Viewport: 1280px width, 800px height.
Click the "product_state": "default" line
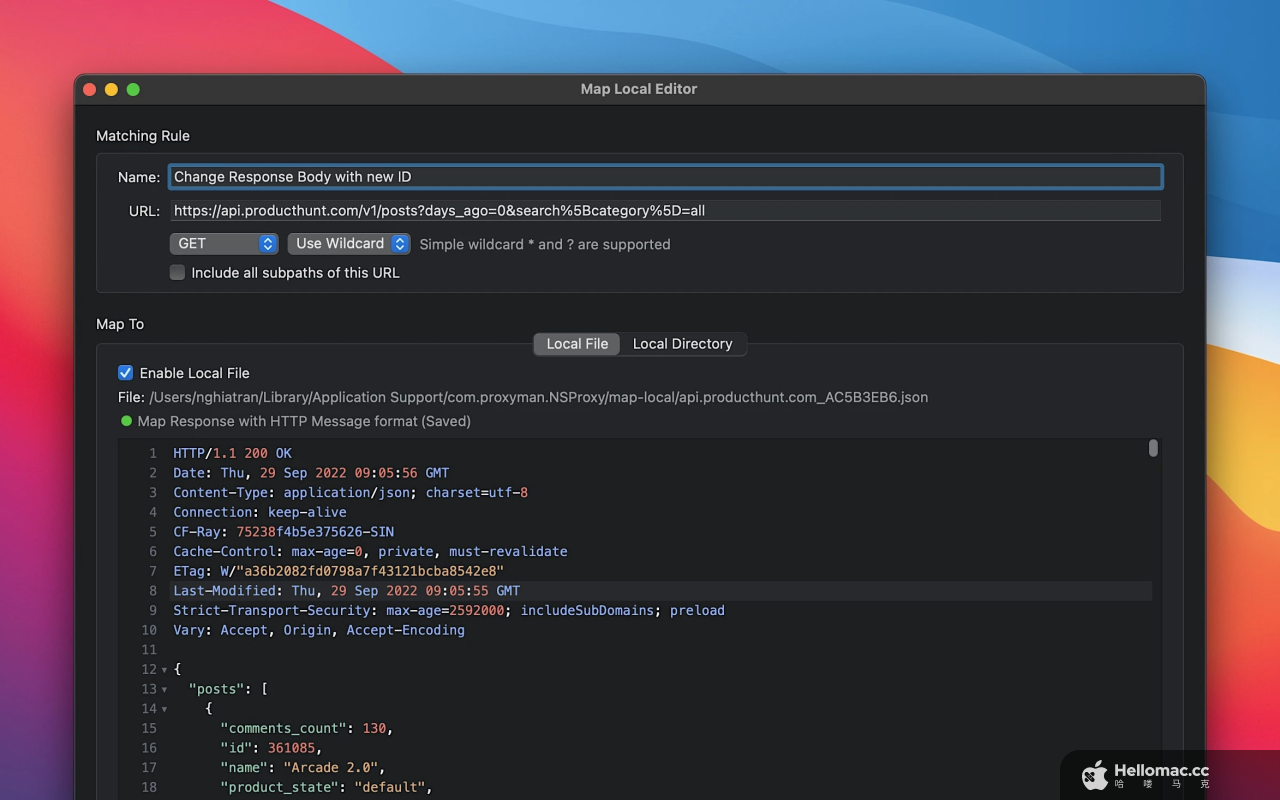tap(326, 788)
